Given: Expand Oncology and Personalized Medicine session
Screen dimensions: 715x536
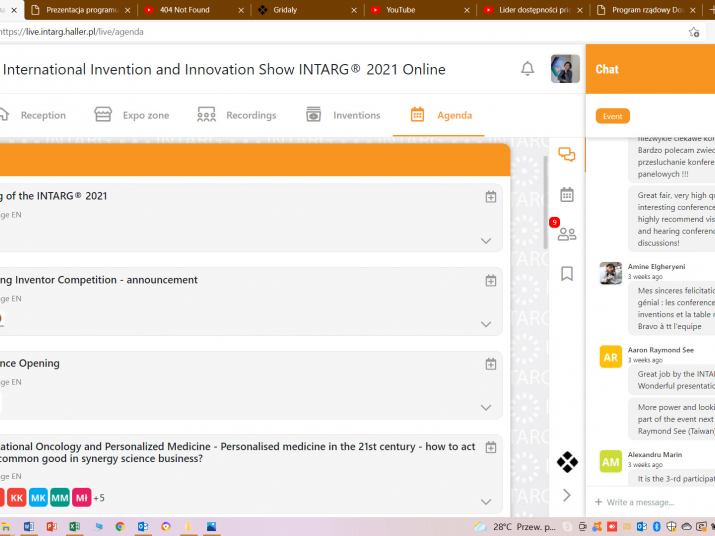Looking at the screenshot, I should coord(486,502).
